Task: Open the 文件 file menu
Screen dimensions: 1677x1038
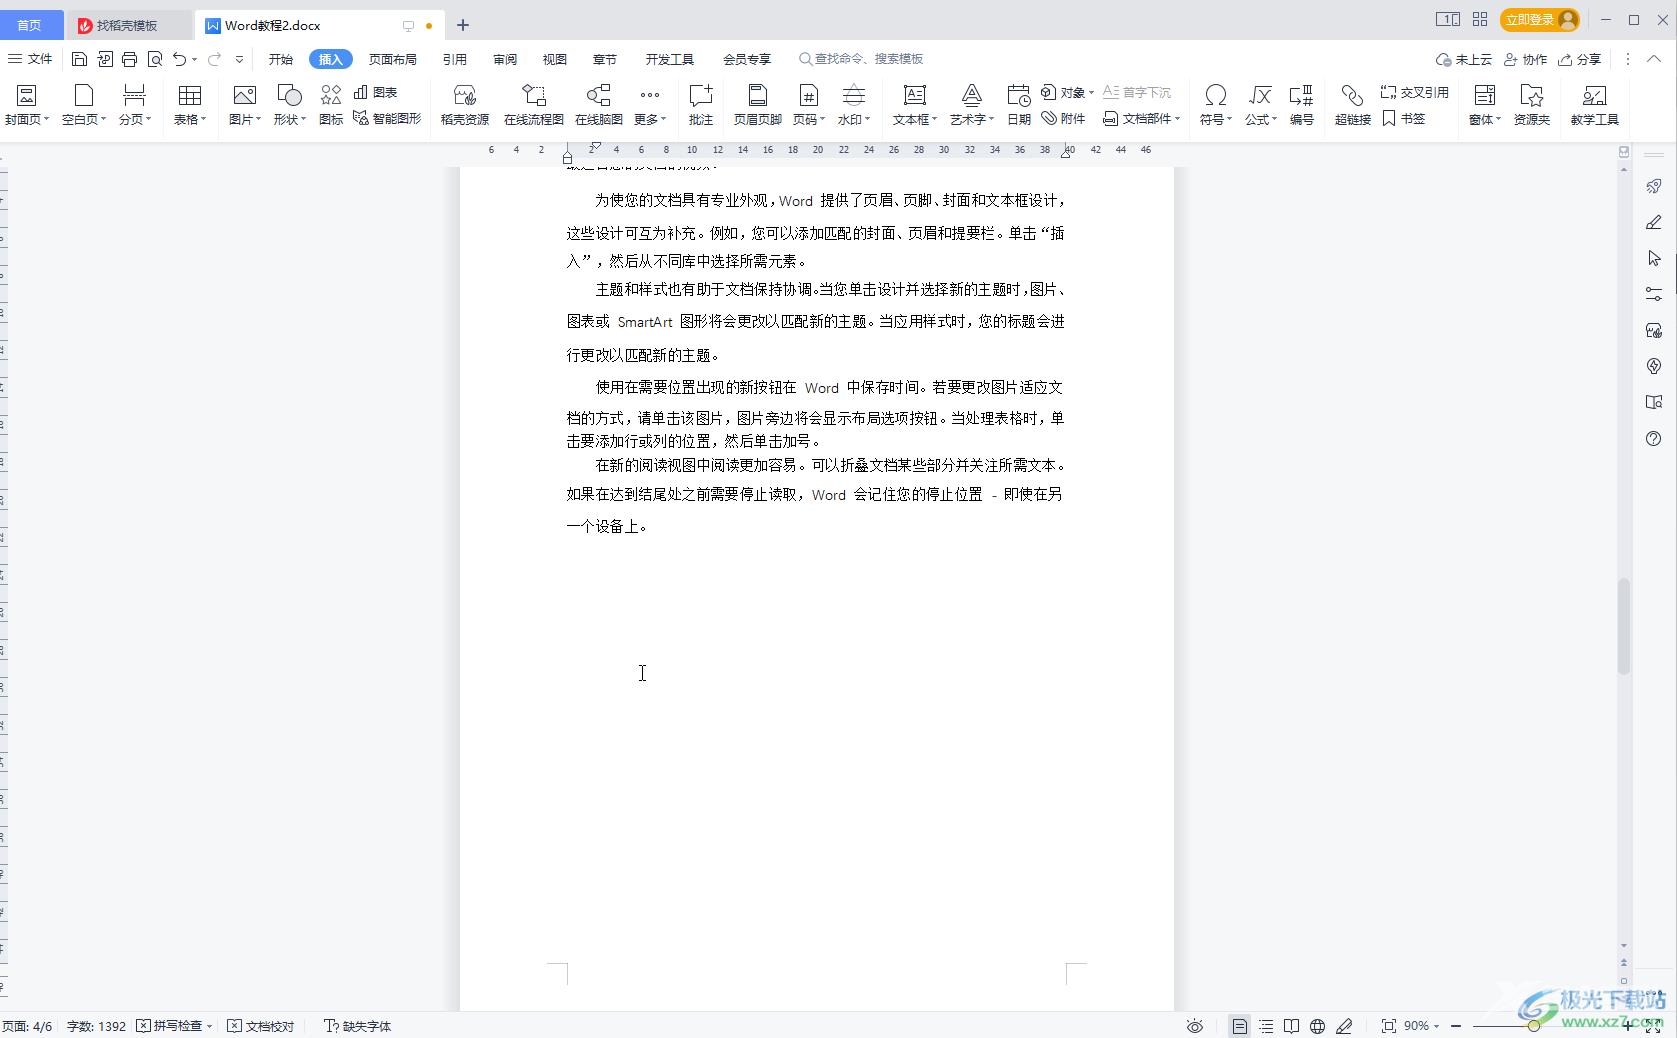Action: click(31, 59)
